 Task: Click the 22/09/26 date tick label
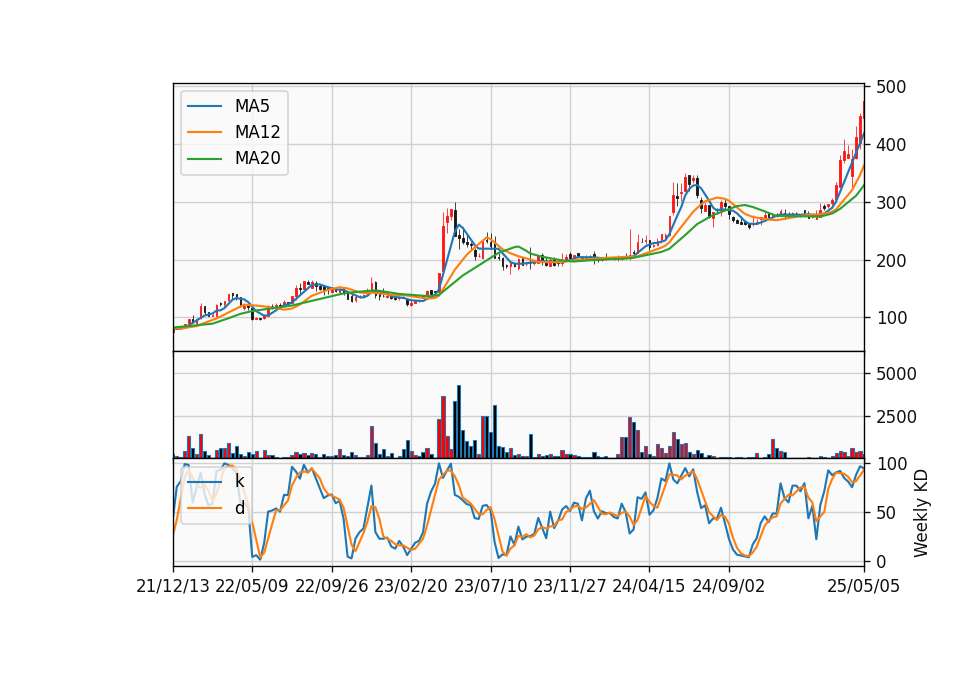(x=332, y=586)
